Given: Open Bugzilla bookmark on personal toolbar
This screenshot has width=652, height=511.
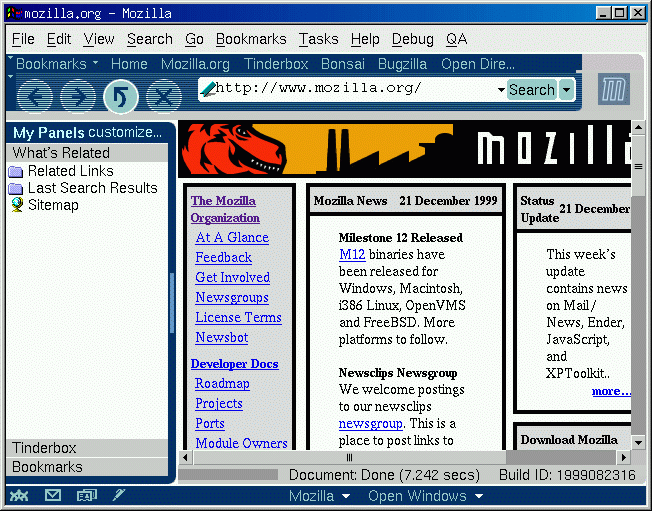Looking at the screenshot, I should pyautogui.click(x=402, y=64).
